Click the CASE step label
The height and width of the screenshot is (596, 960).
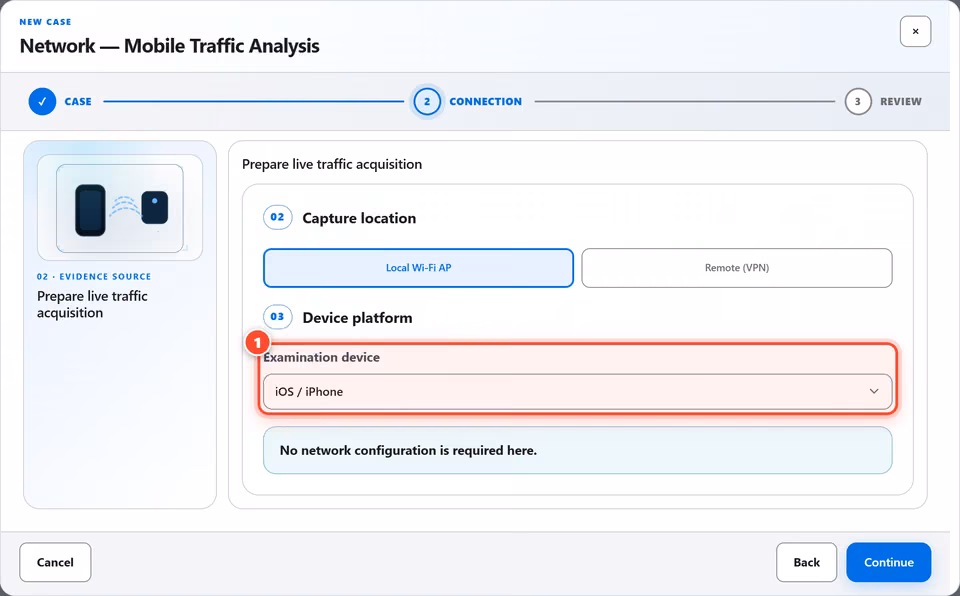(x=78, y=102)
